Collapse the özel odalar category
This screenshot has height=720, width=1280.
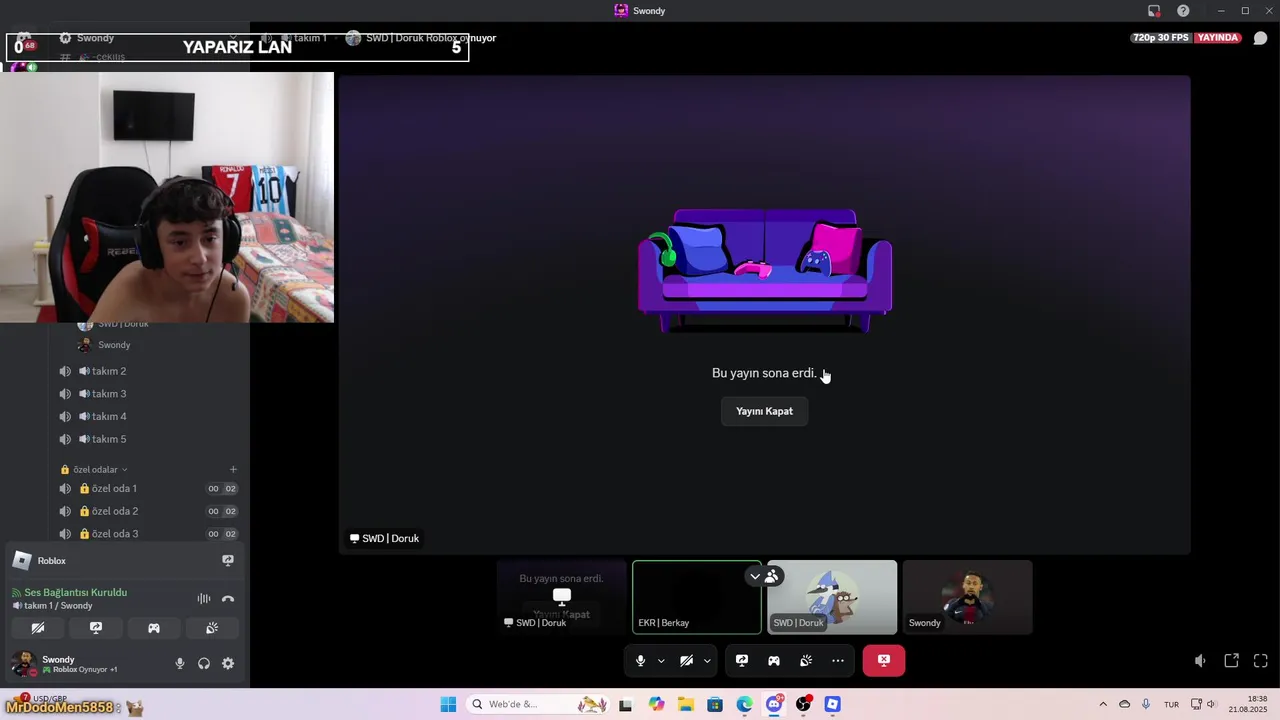[x=94, y=469]
